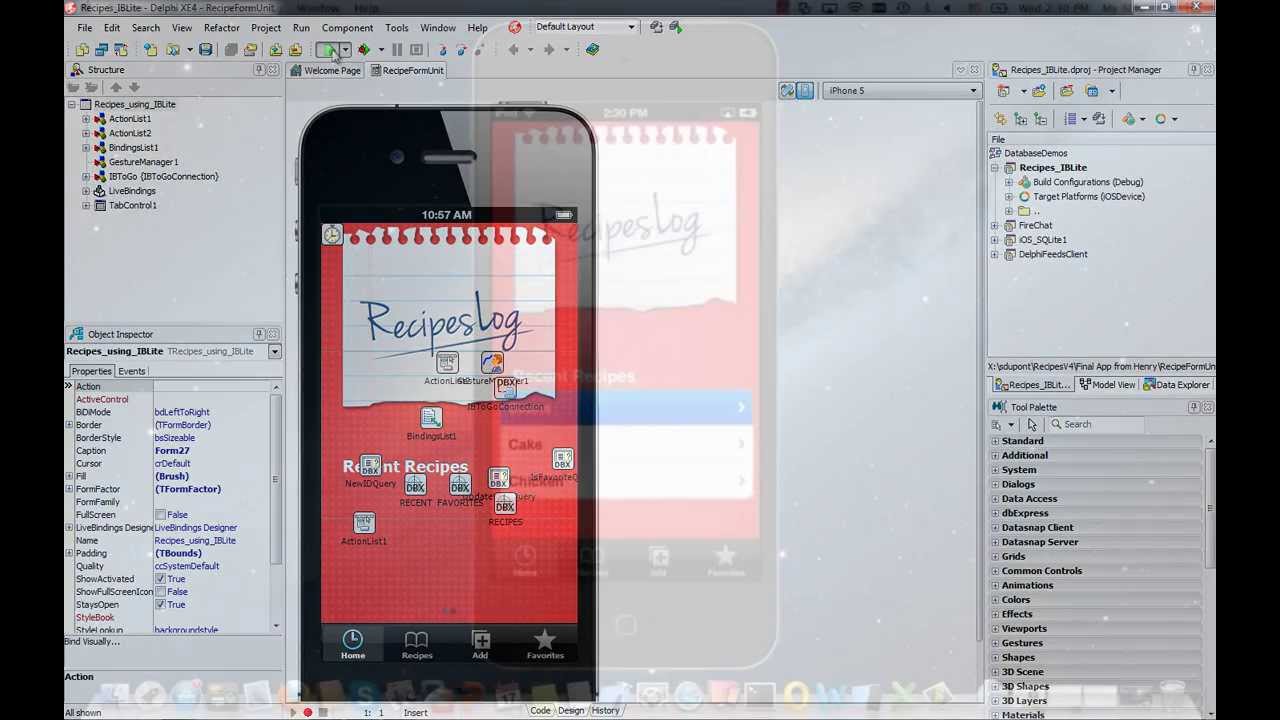This screenshot has height=720, width=1280.
Task: Select the DelphiFeedsClient project
Action: pos(1052,255)
